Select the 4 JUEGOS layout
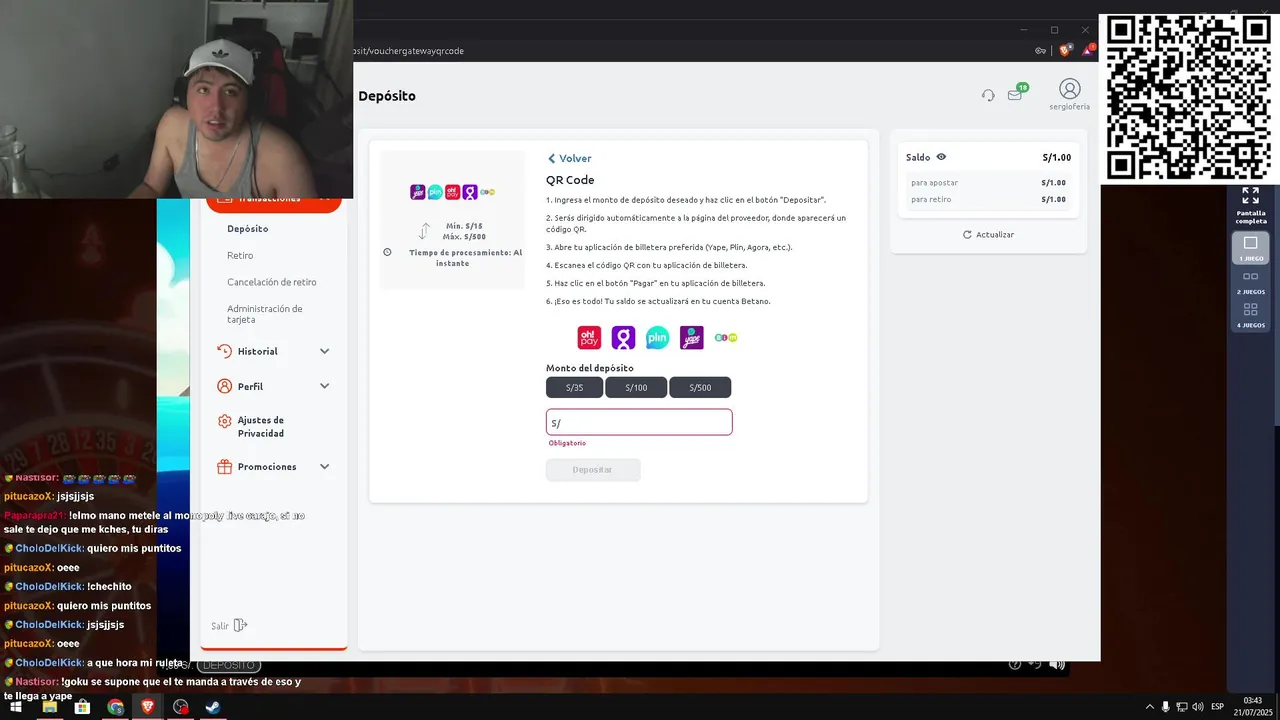 (1250, 315)
